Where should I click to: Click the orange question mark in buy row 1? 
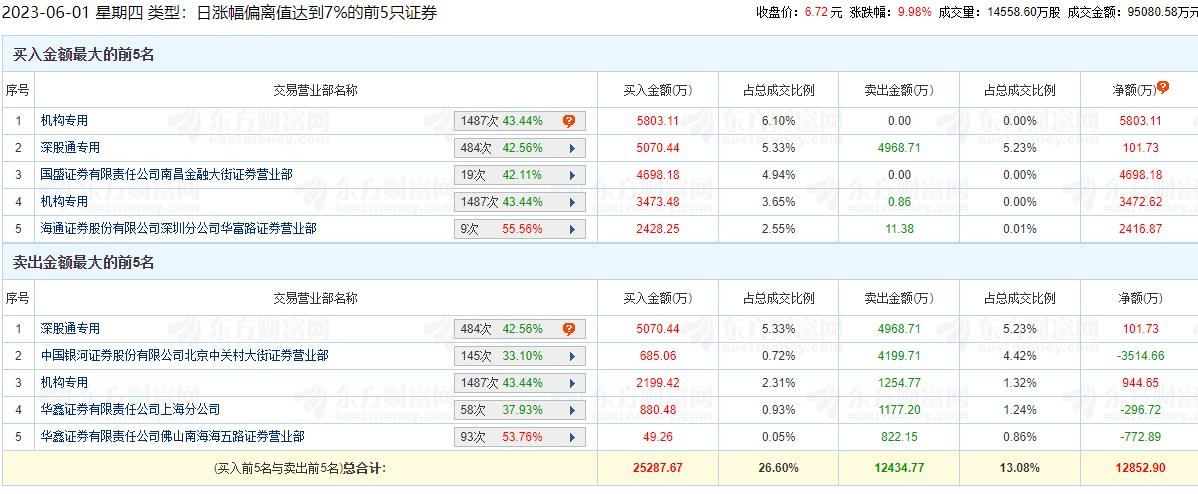tap(569, 121)
